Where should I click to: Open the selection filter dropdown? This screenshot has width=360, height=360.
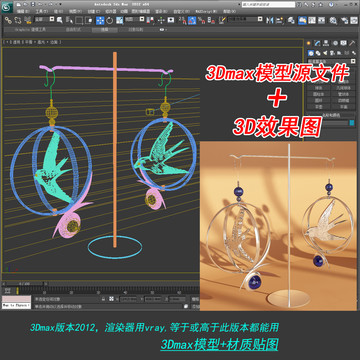(x=45, y=19)
